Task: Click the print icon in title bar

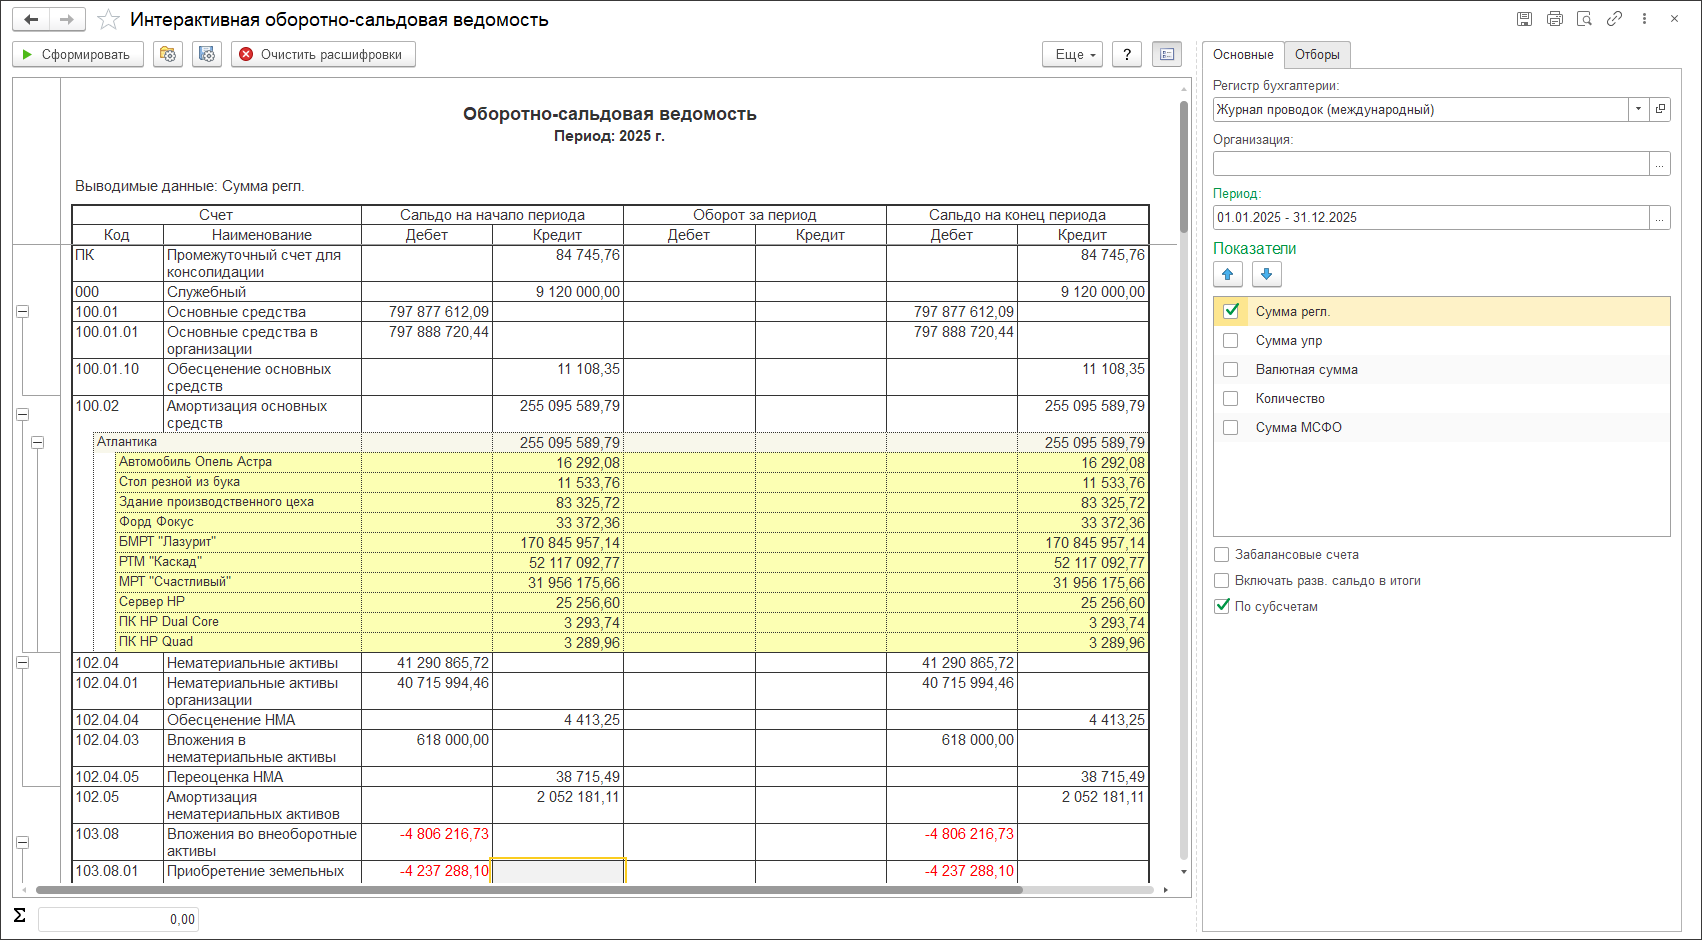Action: pyautogui.click(x=1554, y=19)
